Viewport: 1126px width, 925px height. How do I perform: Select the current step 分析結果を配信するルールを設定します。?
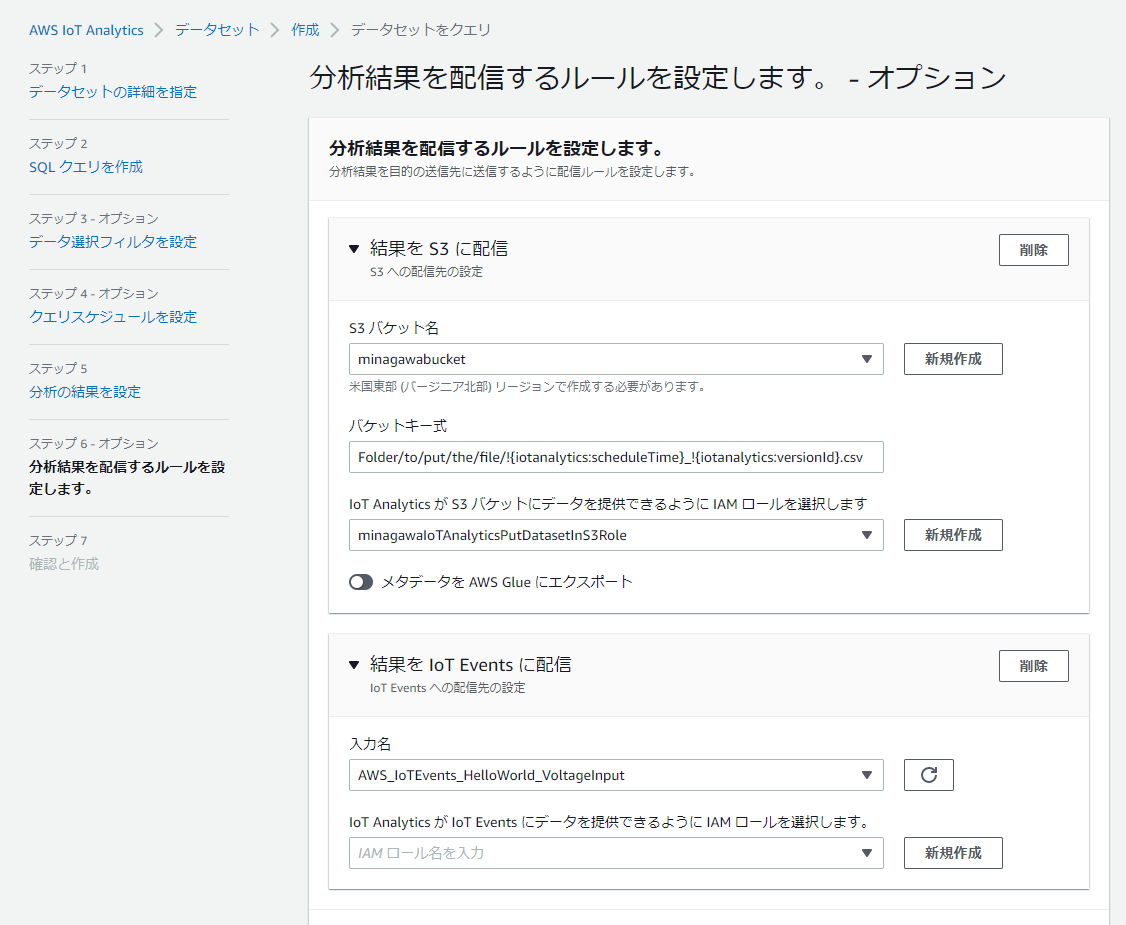(x=127, y=478)
